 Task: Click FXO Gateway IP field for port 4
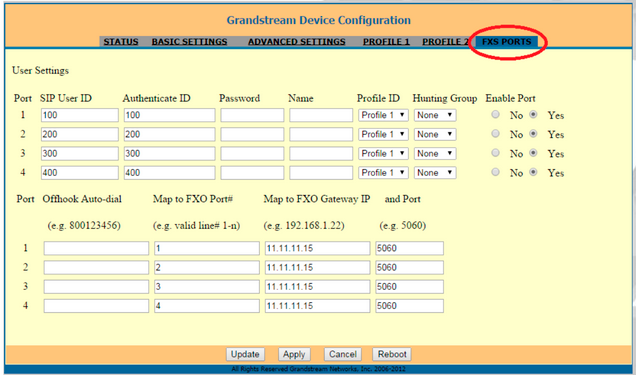point(318,306)
